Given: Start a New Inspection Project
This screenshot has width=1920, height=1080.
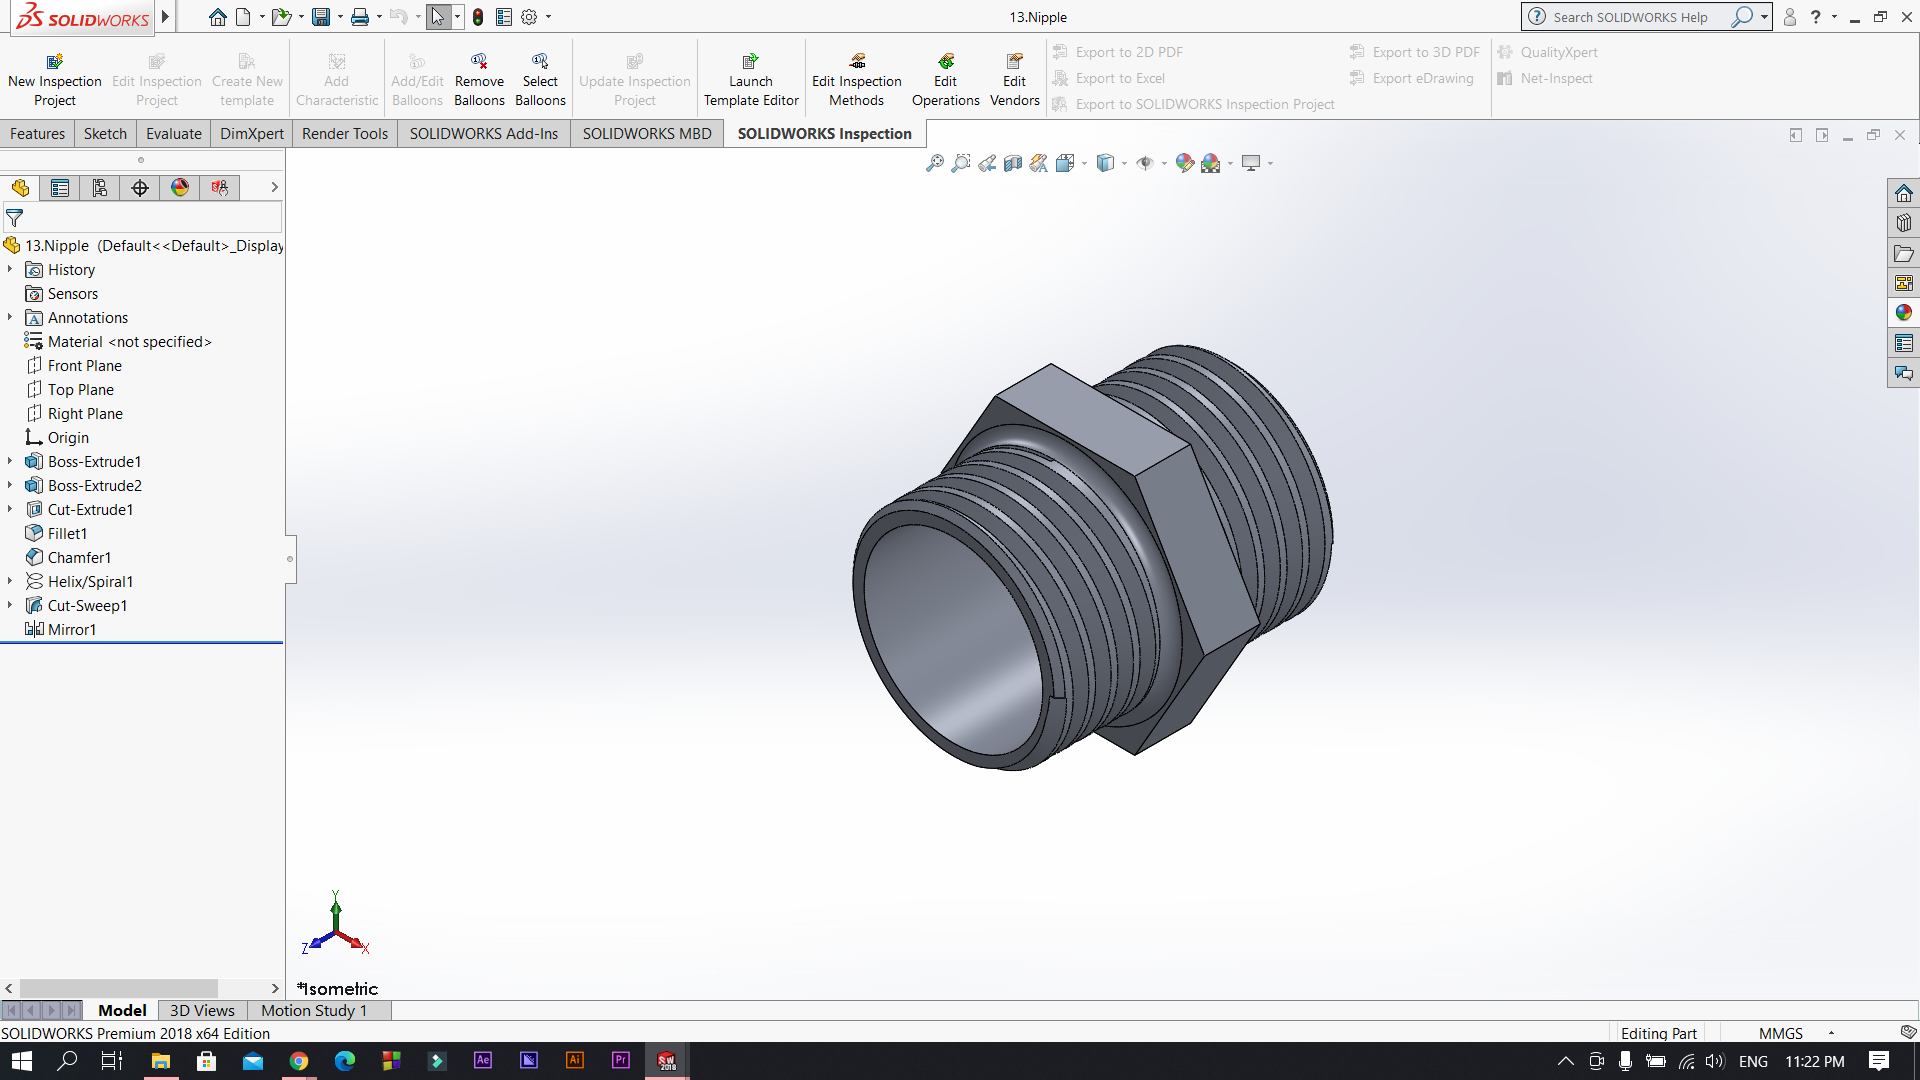Looking at the screenshot, I should (54, 80).
